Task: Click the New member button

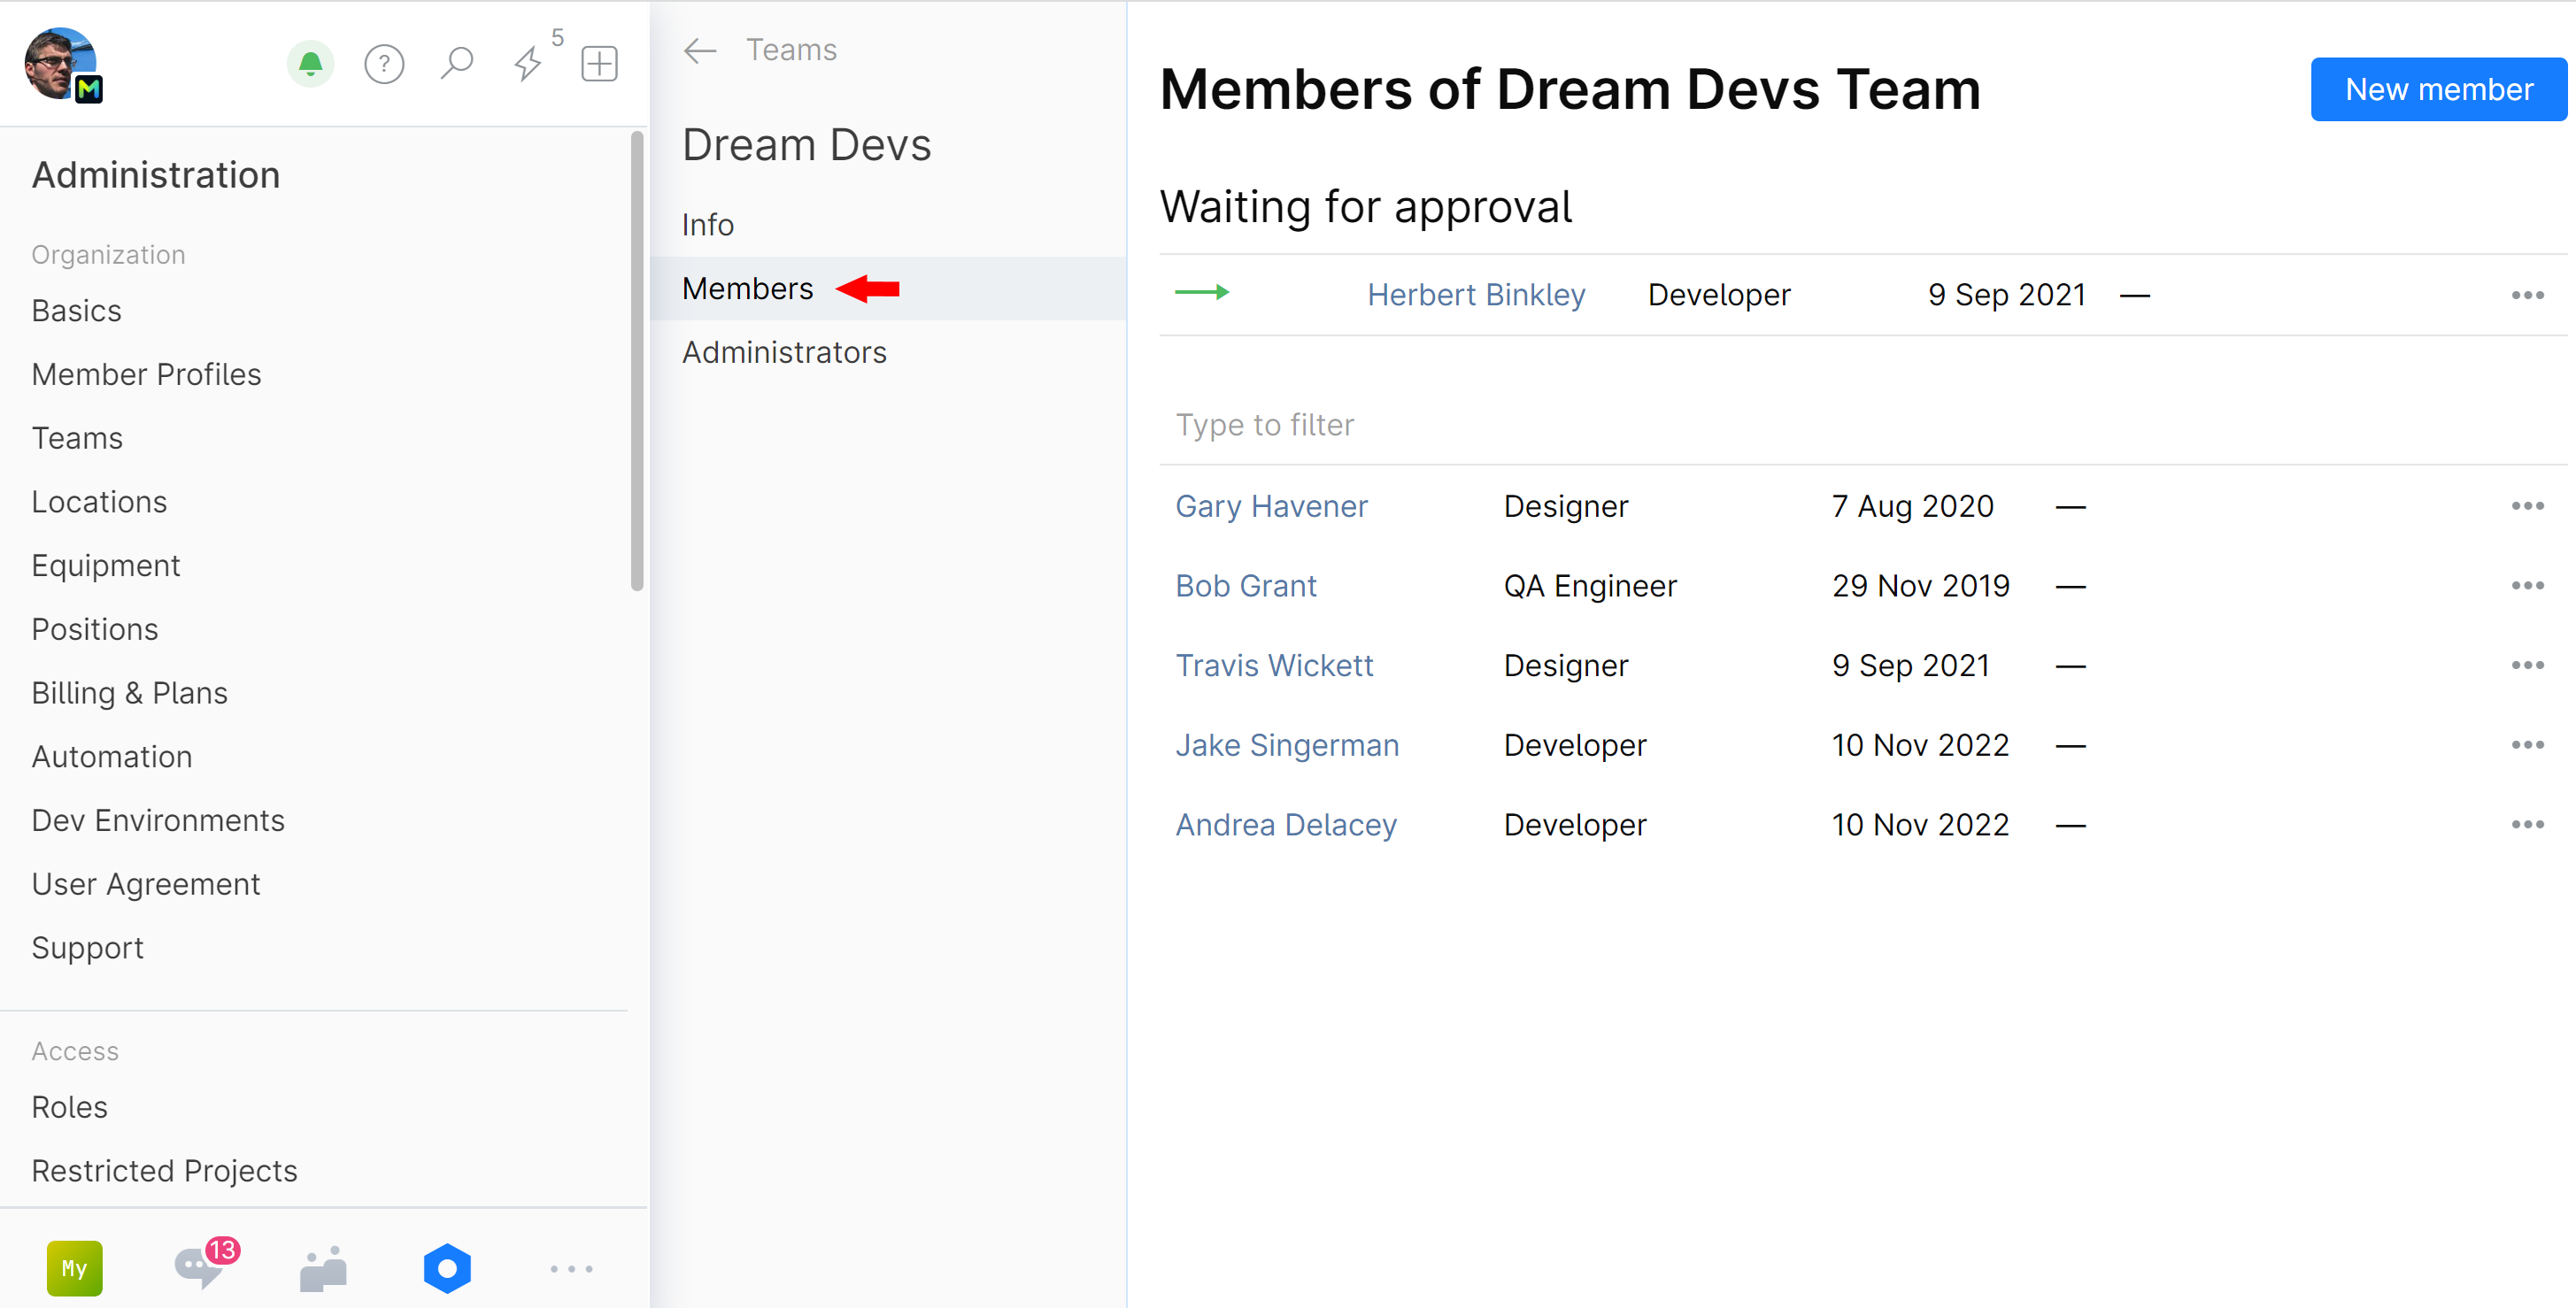Action: [x=2437, y=88]
